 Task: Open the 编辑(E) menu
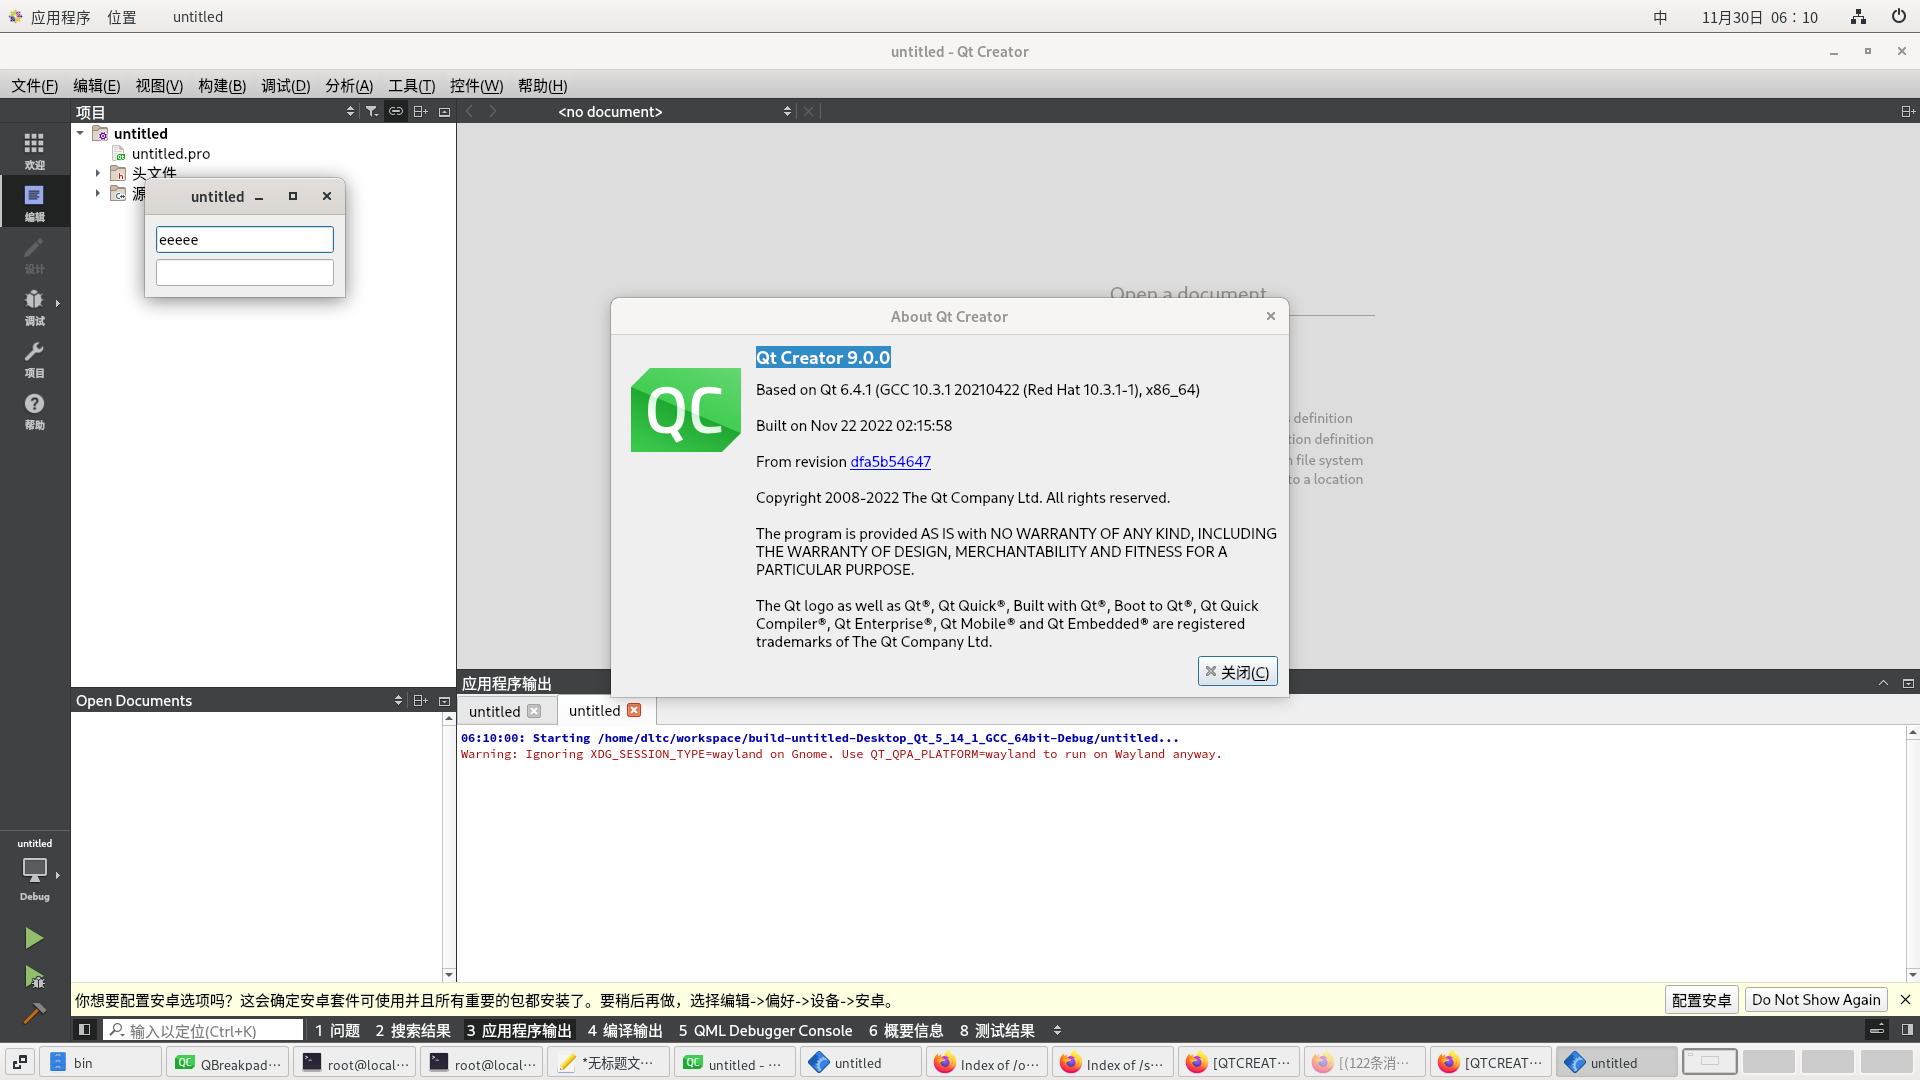tap(97, 86)
